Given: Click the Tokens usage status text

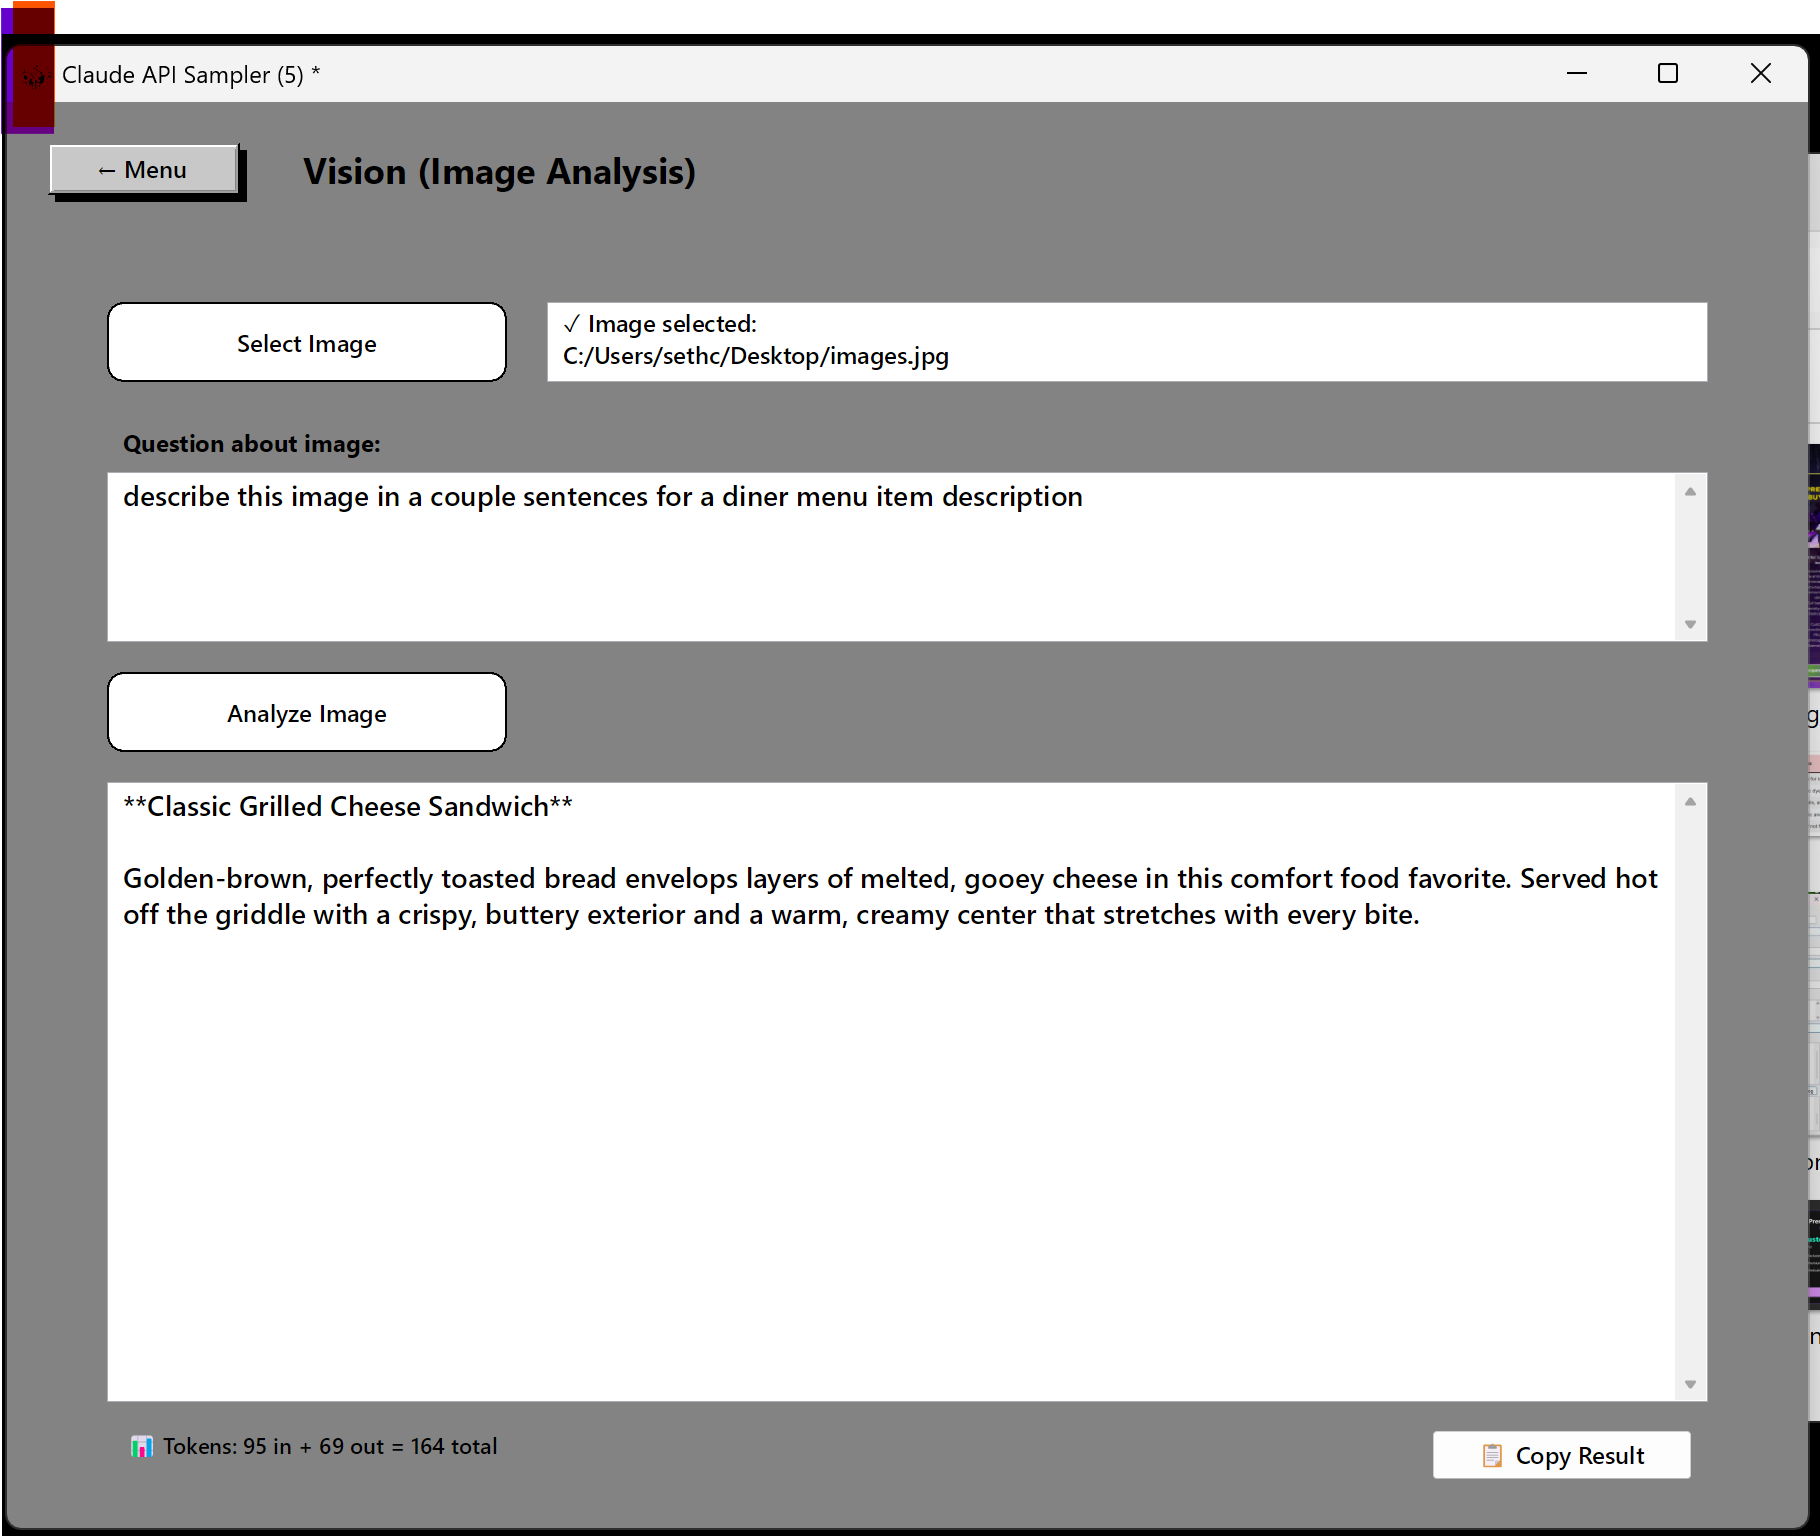Looking at the screenshot, I should 330,1447.
